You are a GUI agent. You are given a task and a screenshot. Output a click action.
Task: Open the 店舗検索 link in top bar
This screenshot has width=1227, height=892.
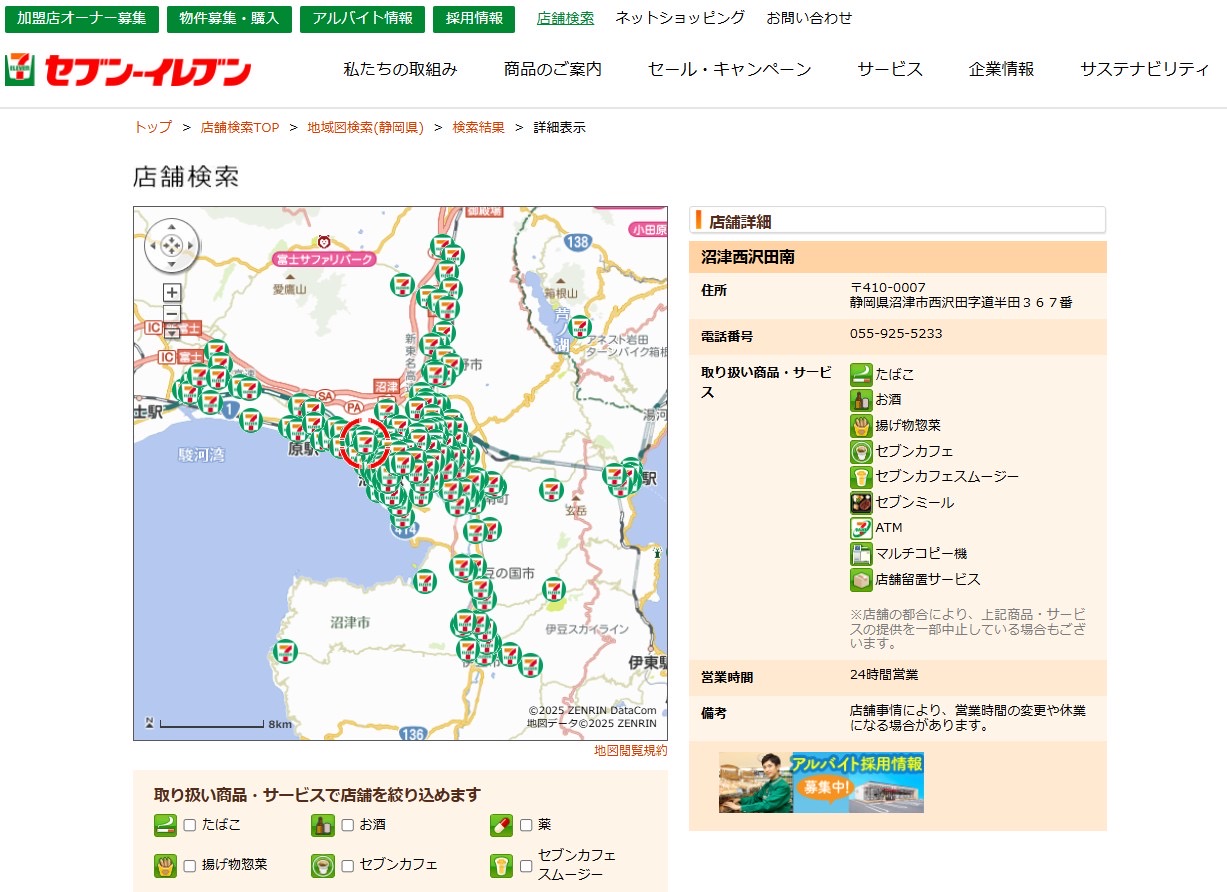point(565,18)
